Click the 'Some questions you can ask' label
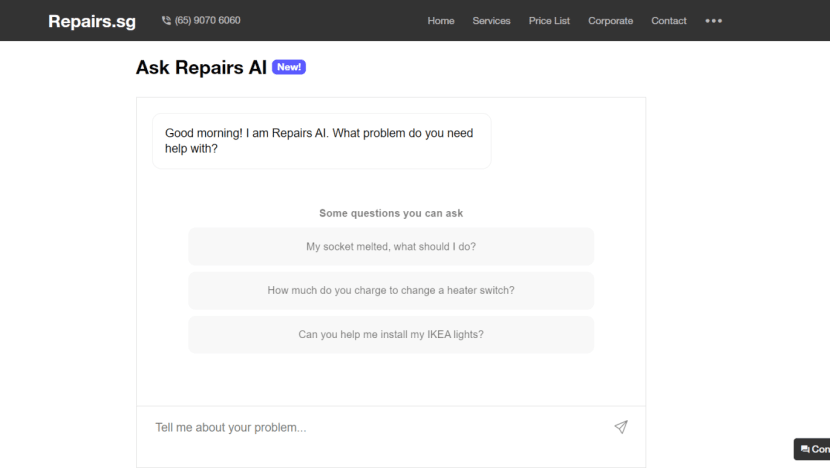The width and height of the screenshot is (830, 468). pyautogui.click(x=391, y=213)
